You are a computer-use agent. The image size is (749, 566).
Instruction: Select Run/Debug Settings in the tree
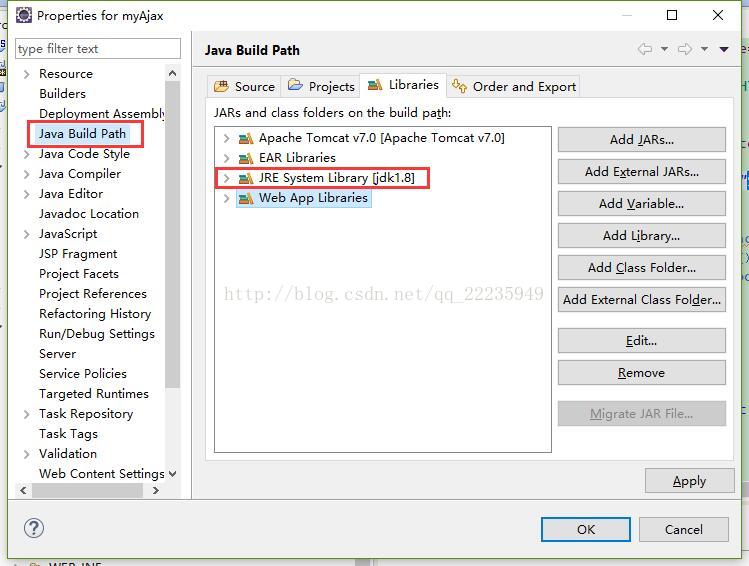pyautogui.click(x=97, y=334)
